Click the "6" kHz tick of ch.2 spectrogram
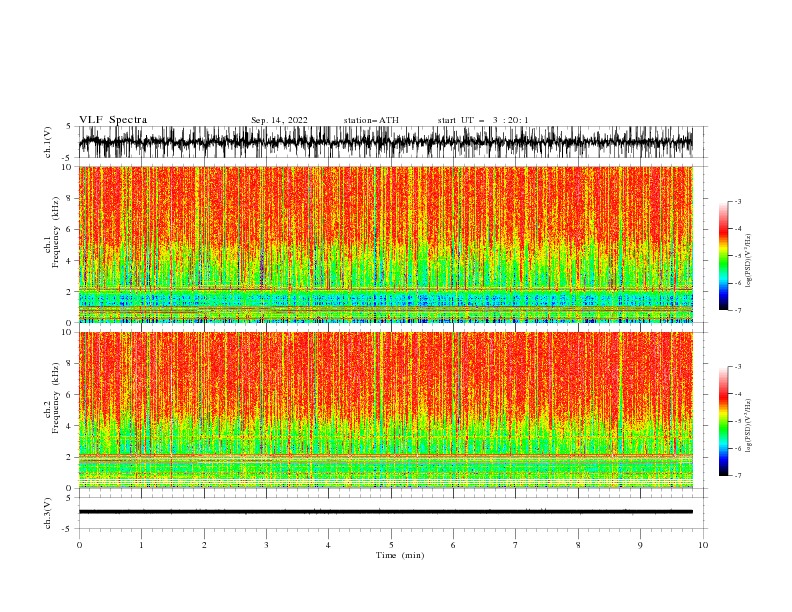The height and width of the screenshot is (612, 792). click(x=70, y=395)
